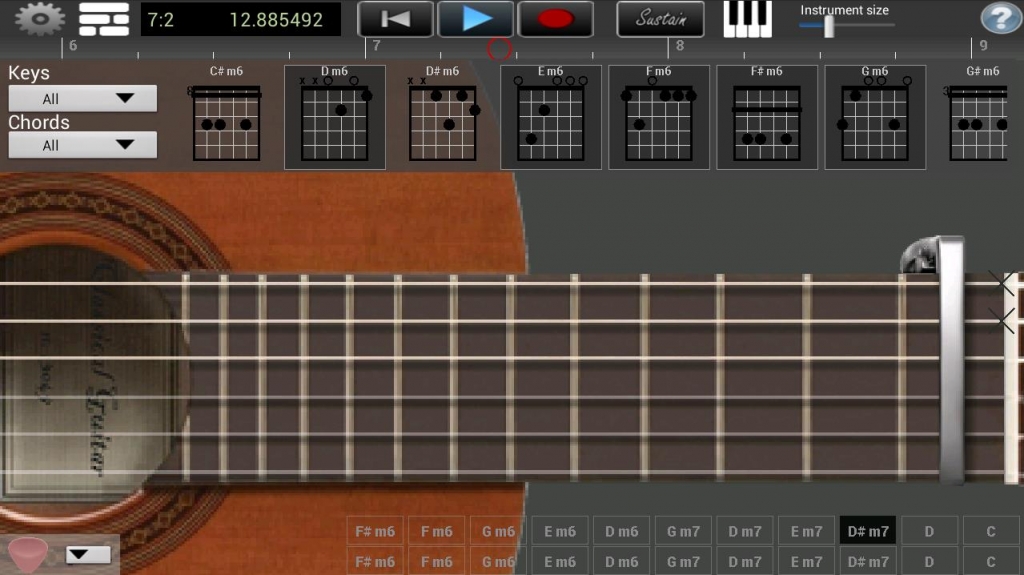This screenshot has width=1024, height=575.
Task: Select the D m6 chord diagram
Action: click(334, 116)
